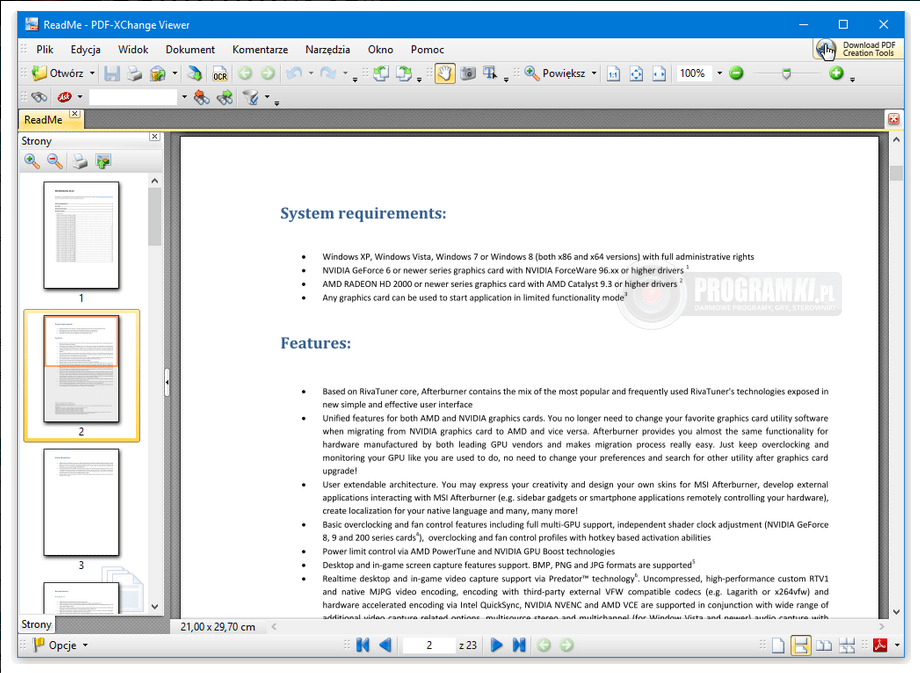Click the Print icon in main toolbar
Screen dimensions: 920x673
coord(134,73)
